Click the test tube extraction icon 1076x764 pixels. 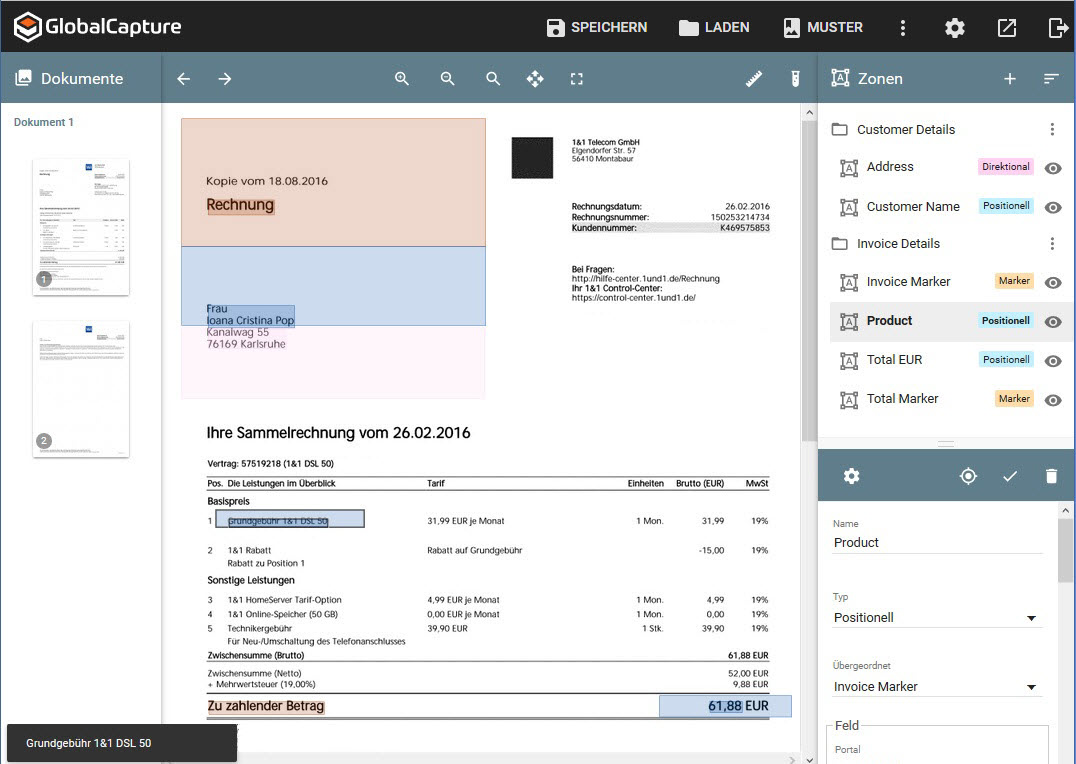click(x=795, y=78)
